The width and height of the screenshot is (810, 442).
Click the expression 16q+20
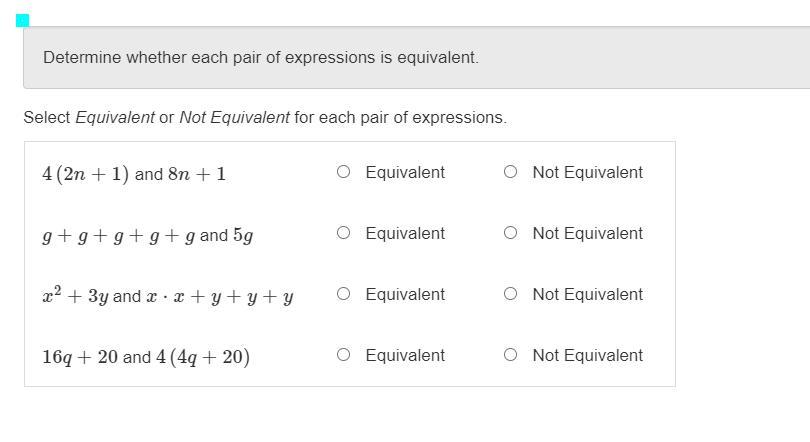pos(80,357)
